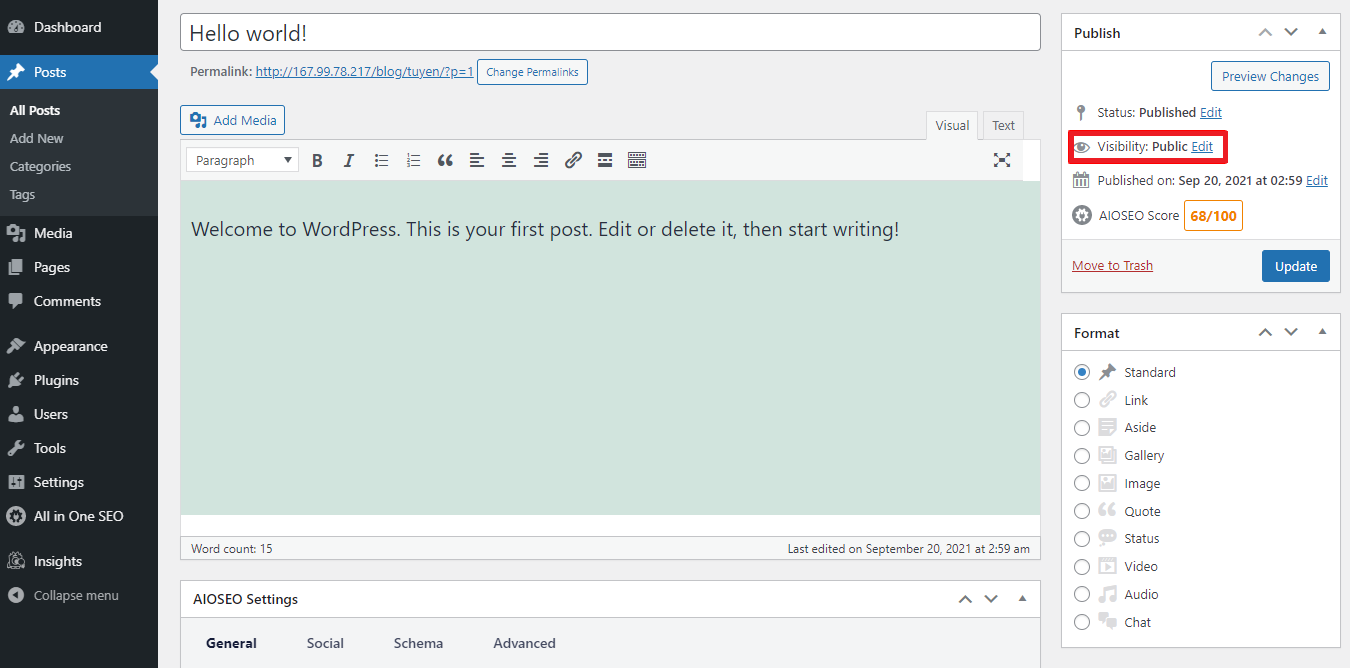Move Publish box down
The image size is (1350, 668).
pos(1291,32)
